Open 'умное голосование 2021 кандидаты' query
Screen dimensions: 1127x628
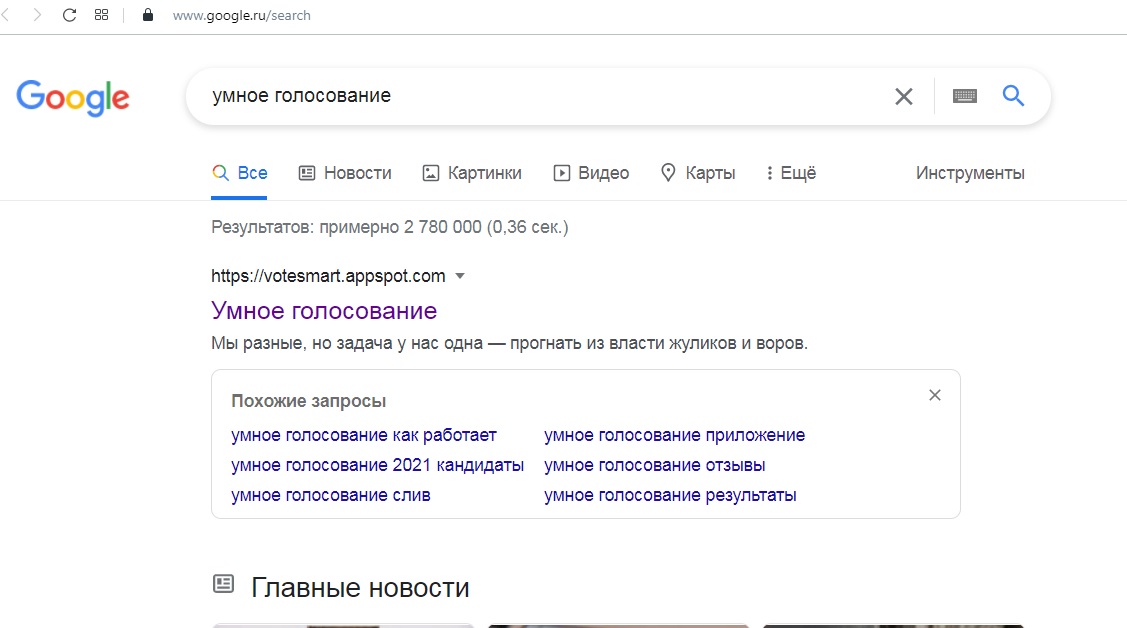click(377, 466)
